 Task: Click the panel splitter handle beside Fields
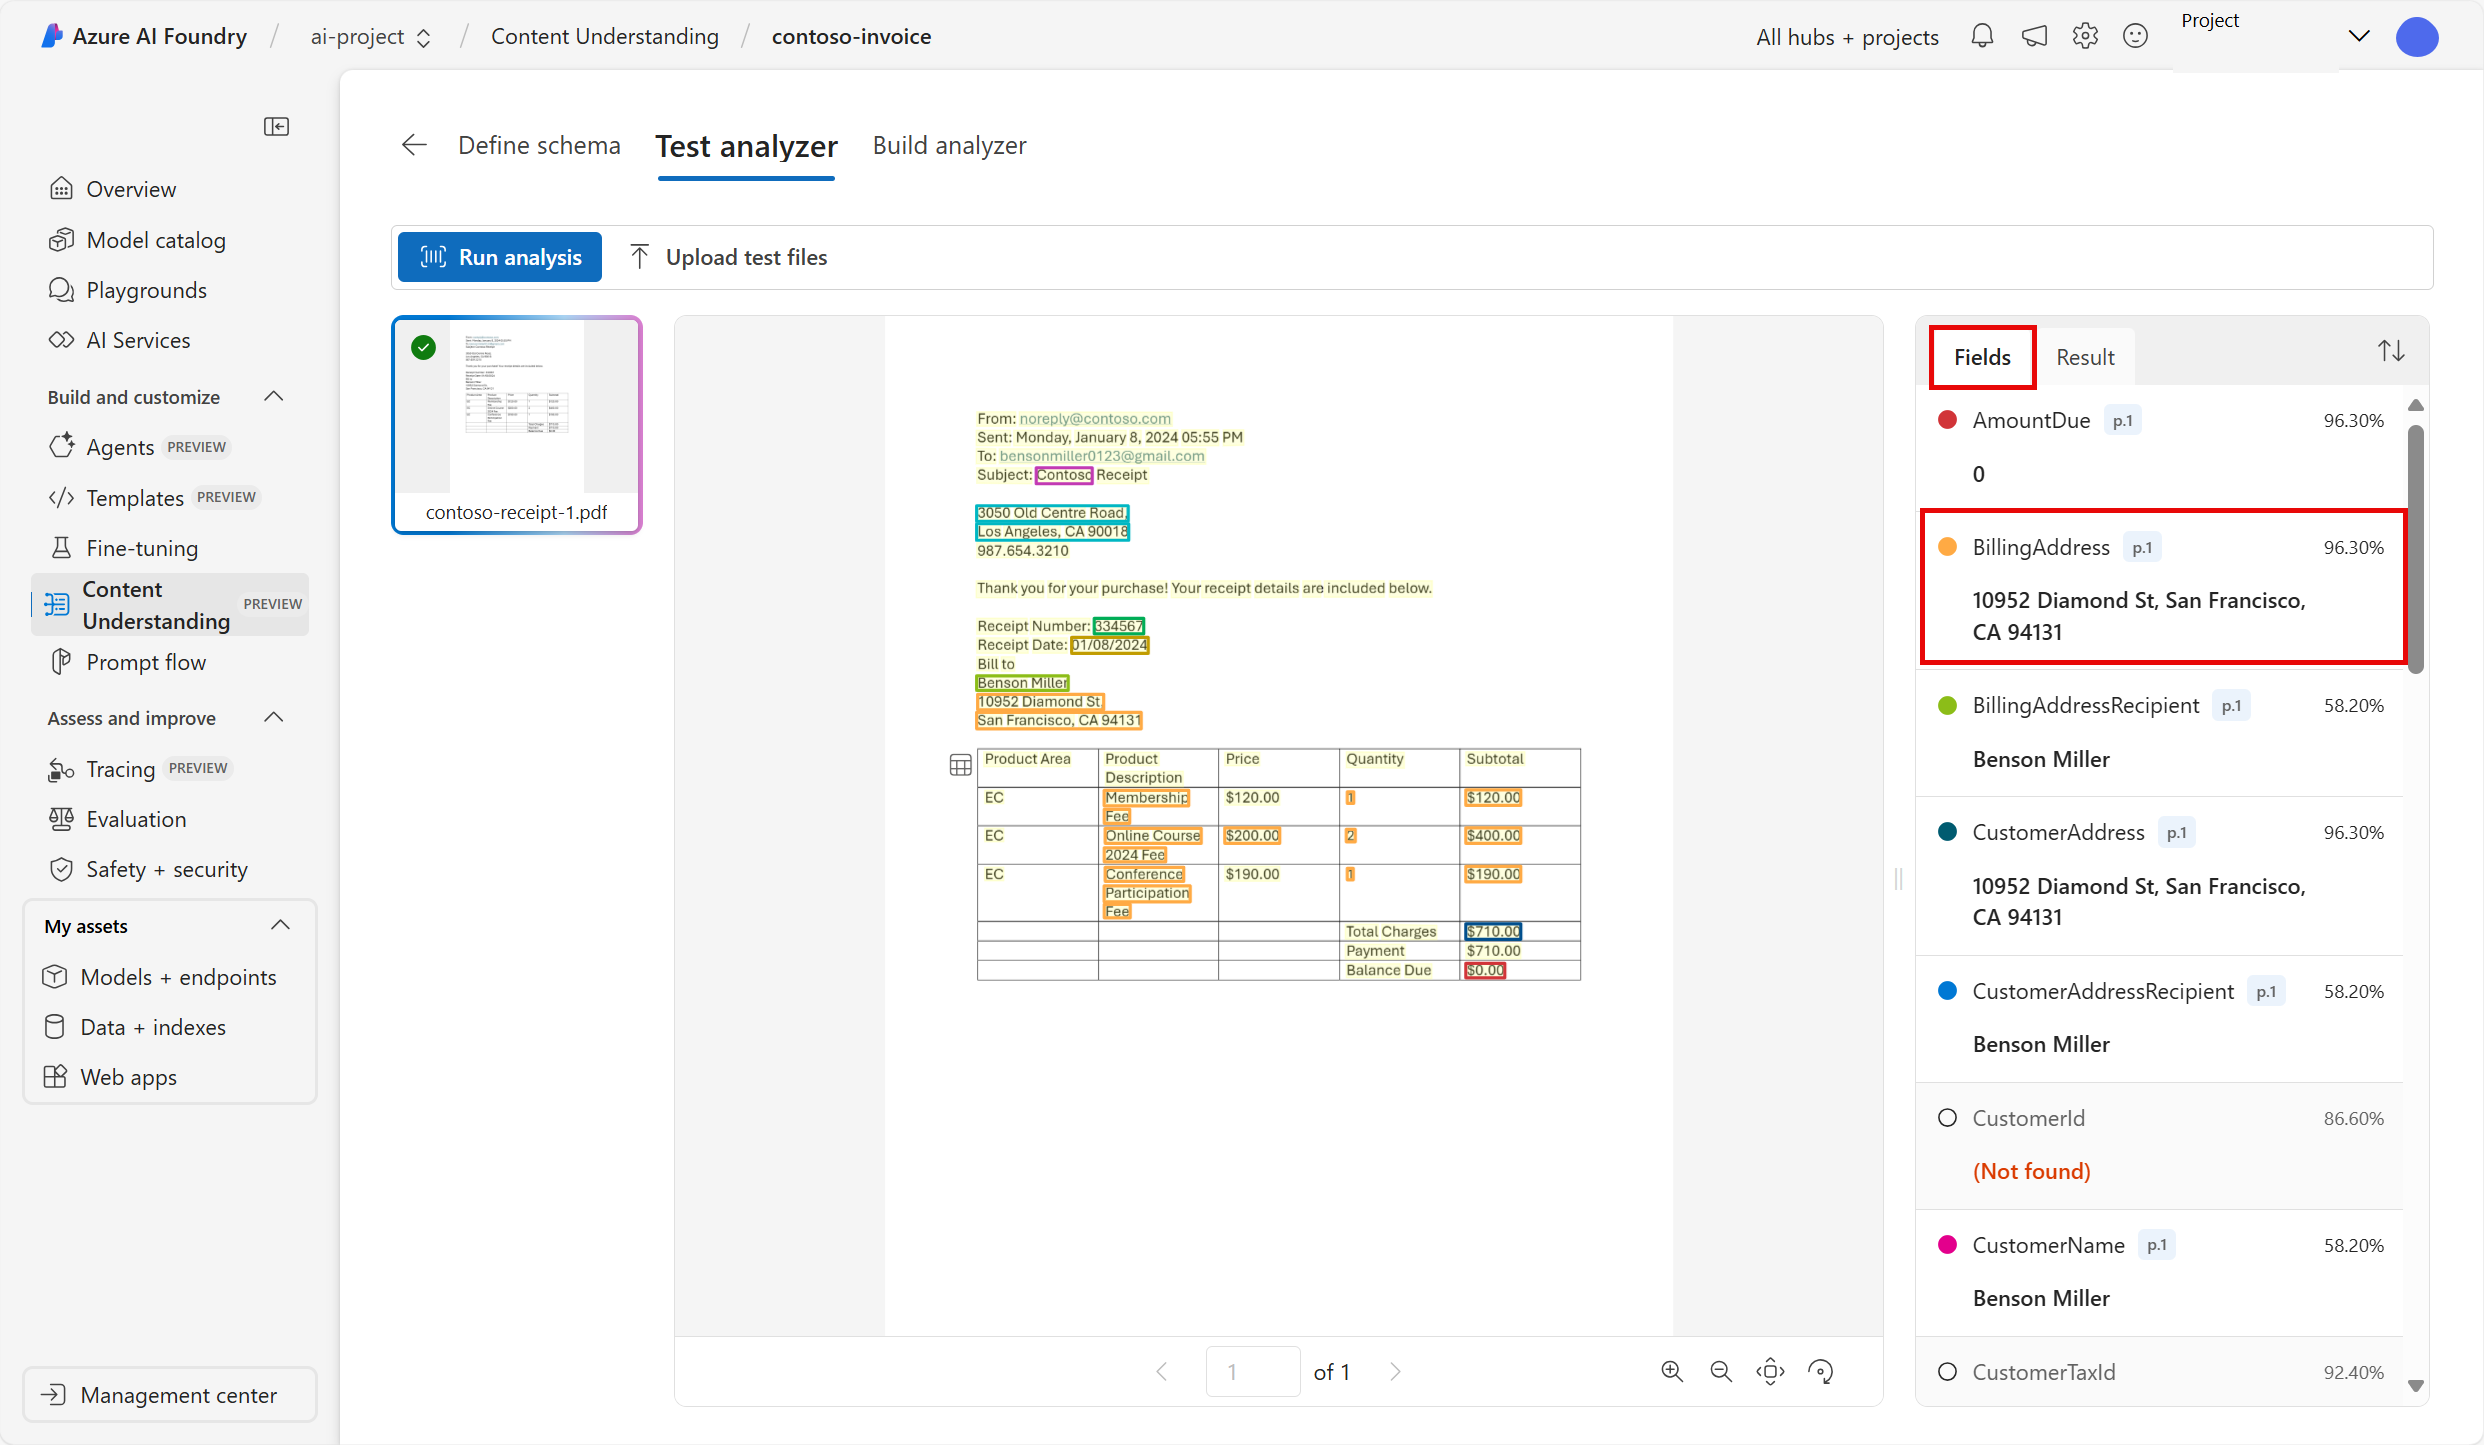[1898, 879]
